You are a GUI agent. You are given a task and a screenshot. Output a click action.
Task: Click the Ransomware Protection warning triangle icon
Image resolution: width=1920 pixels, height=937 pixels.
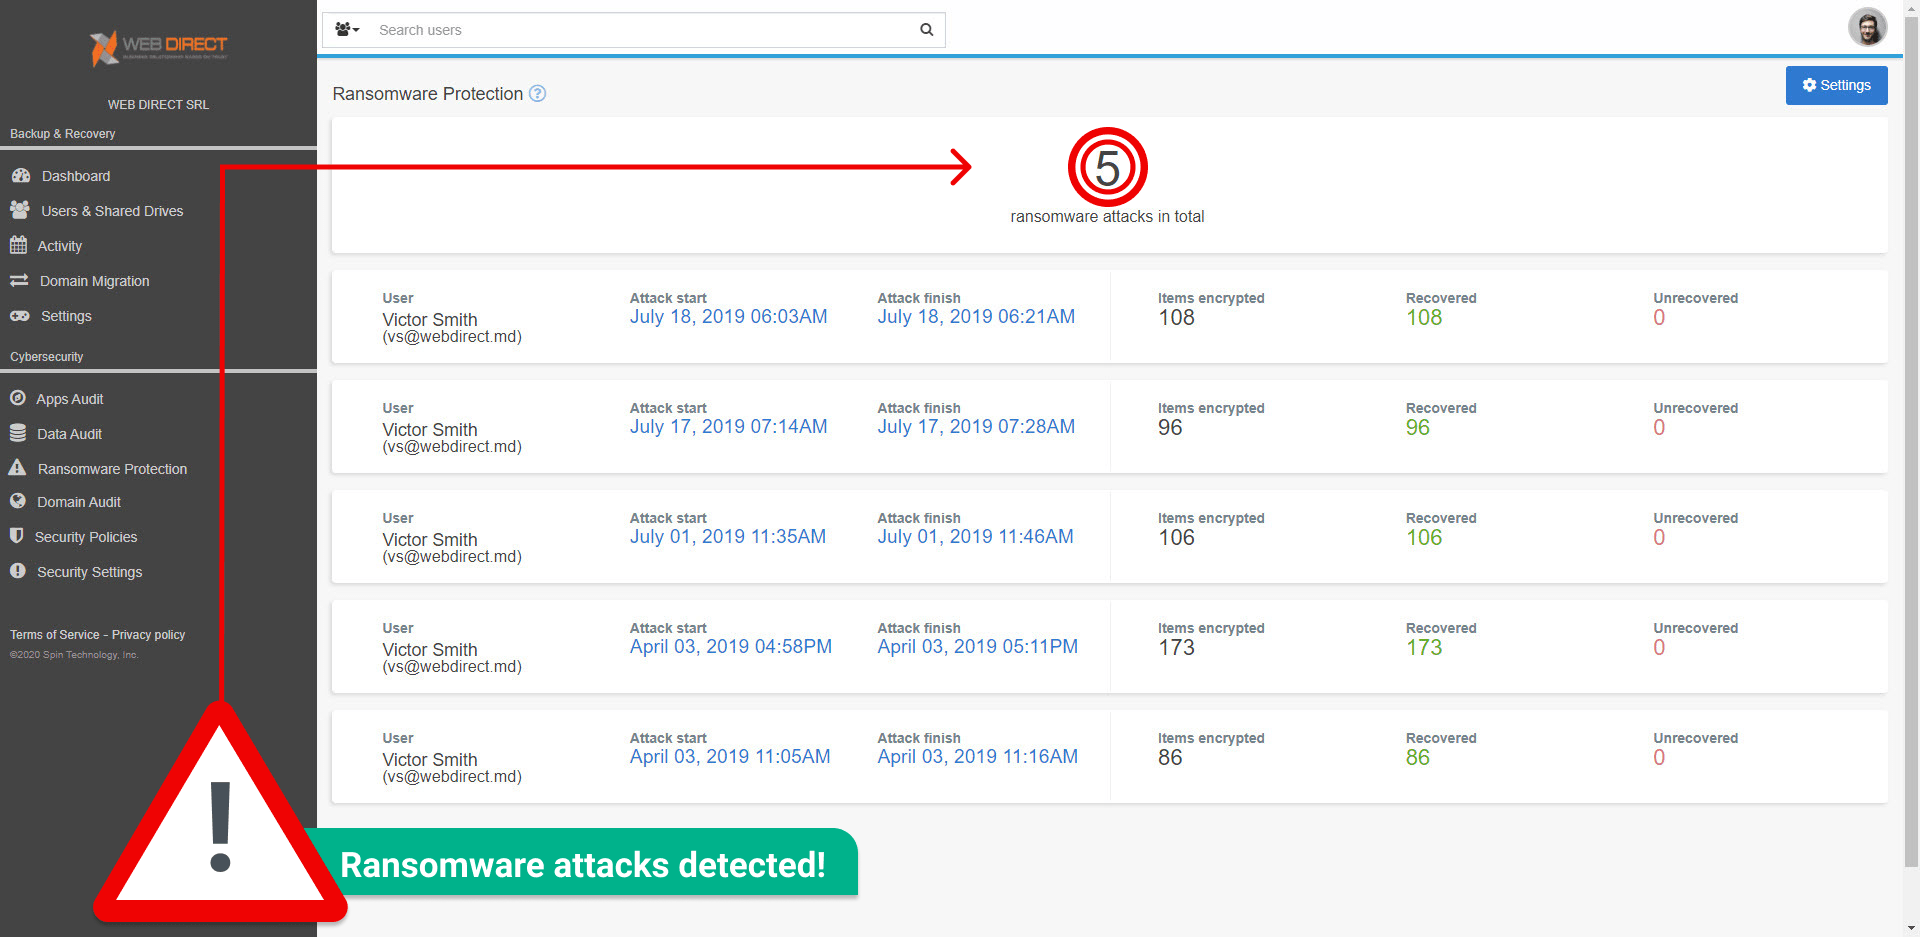point(18,468)
